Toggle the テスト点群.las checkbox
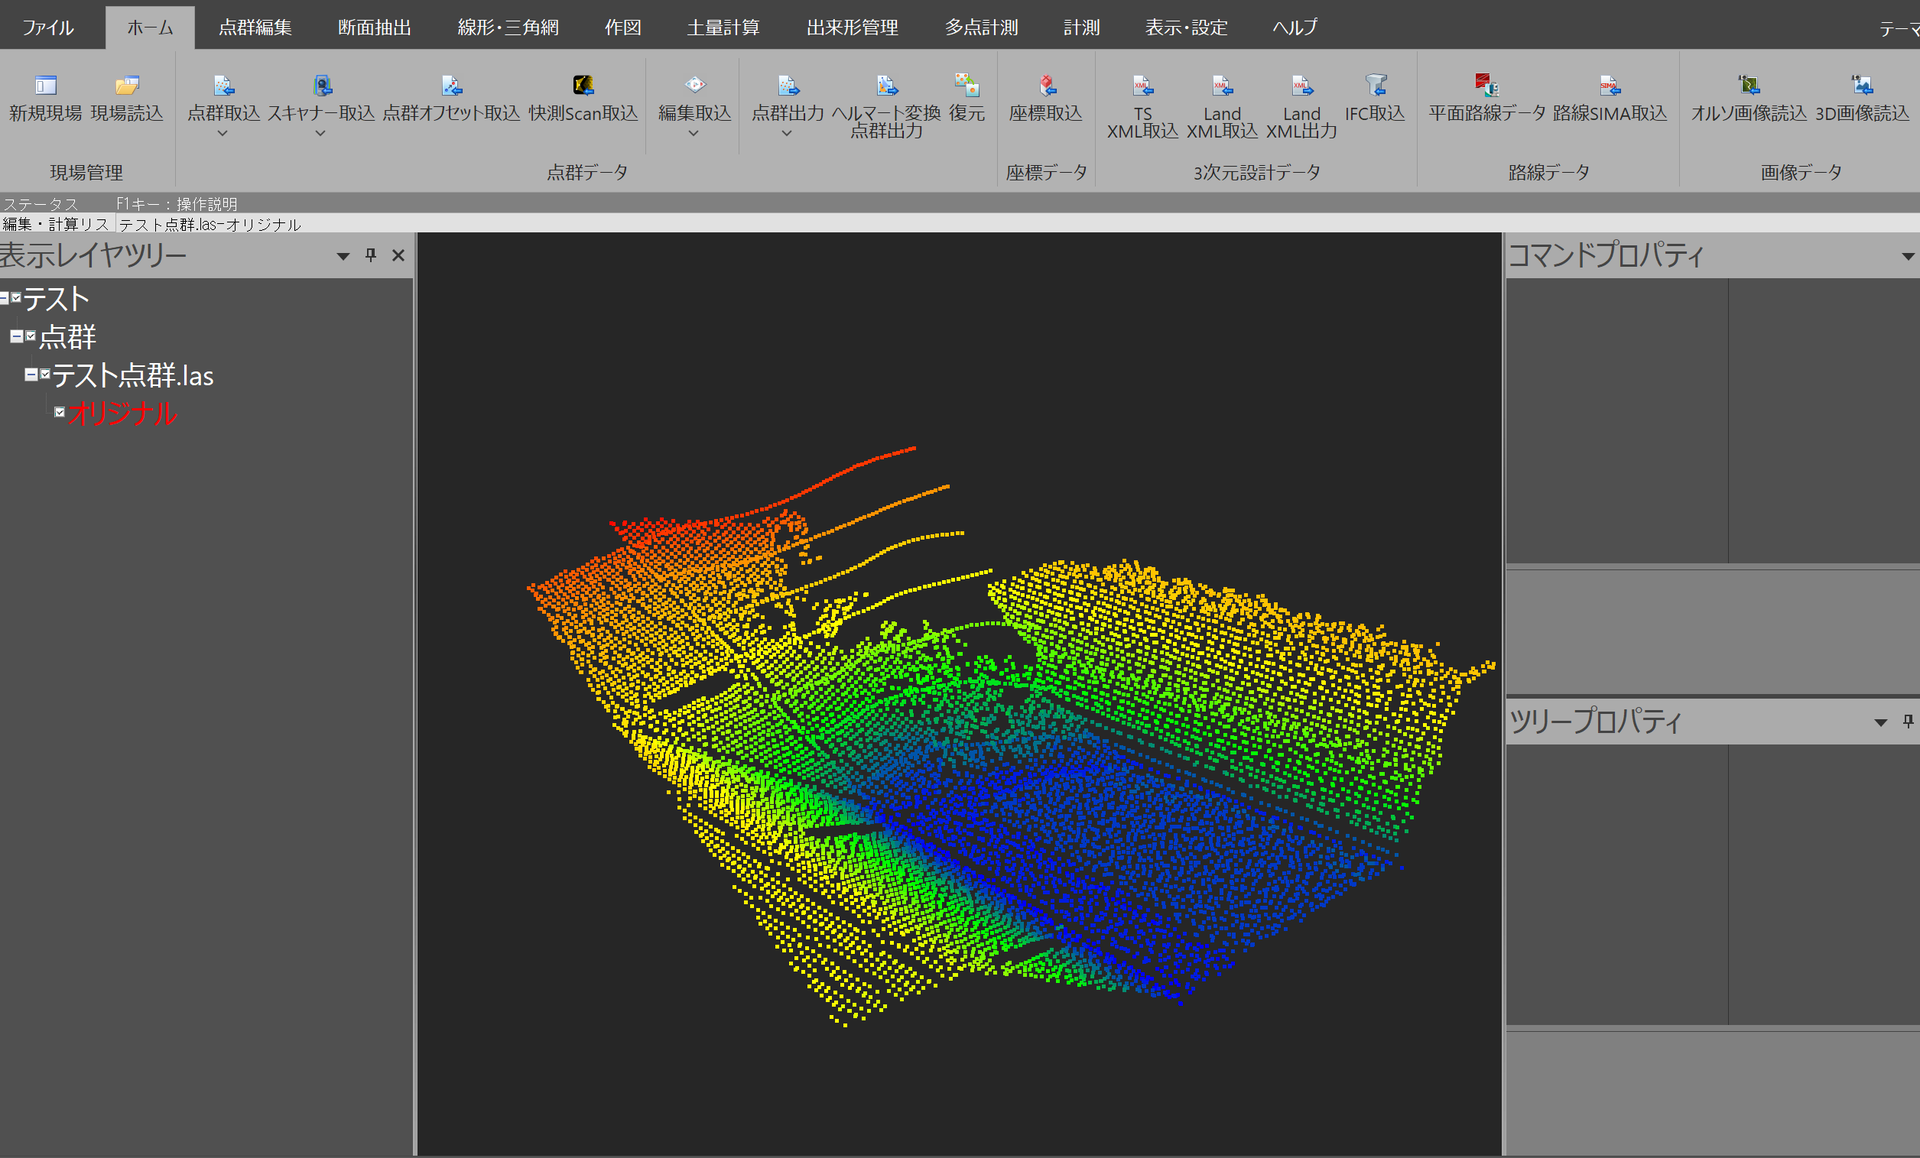This screenshot has width=1920, height=1158. coord(45,374)
